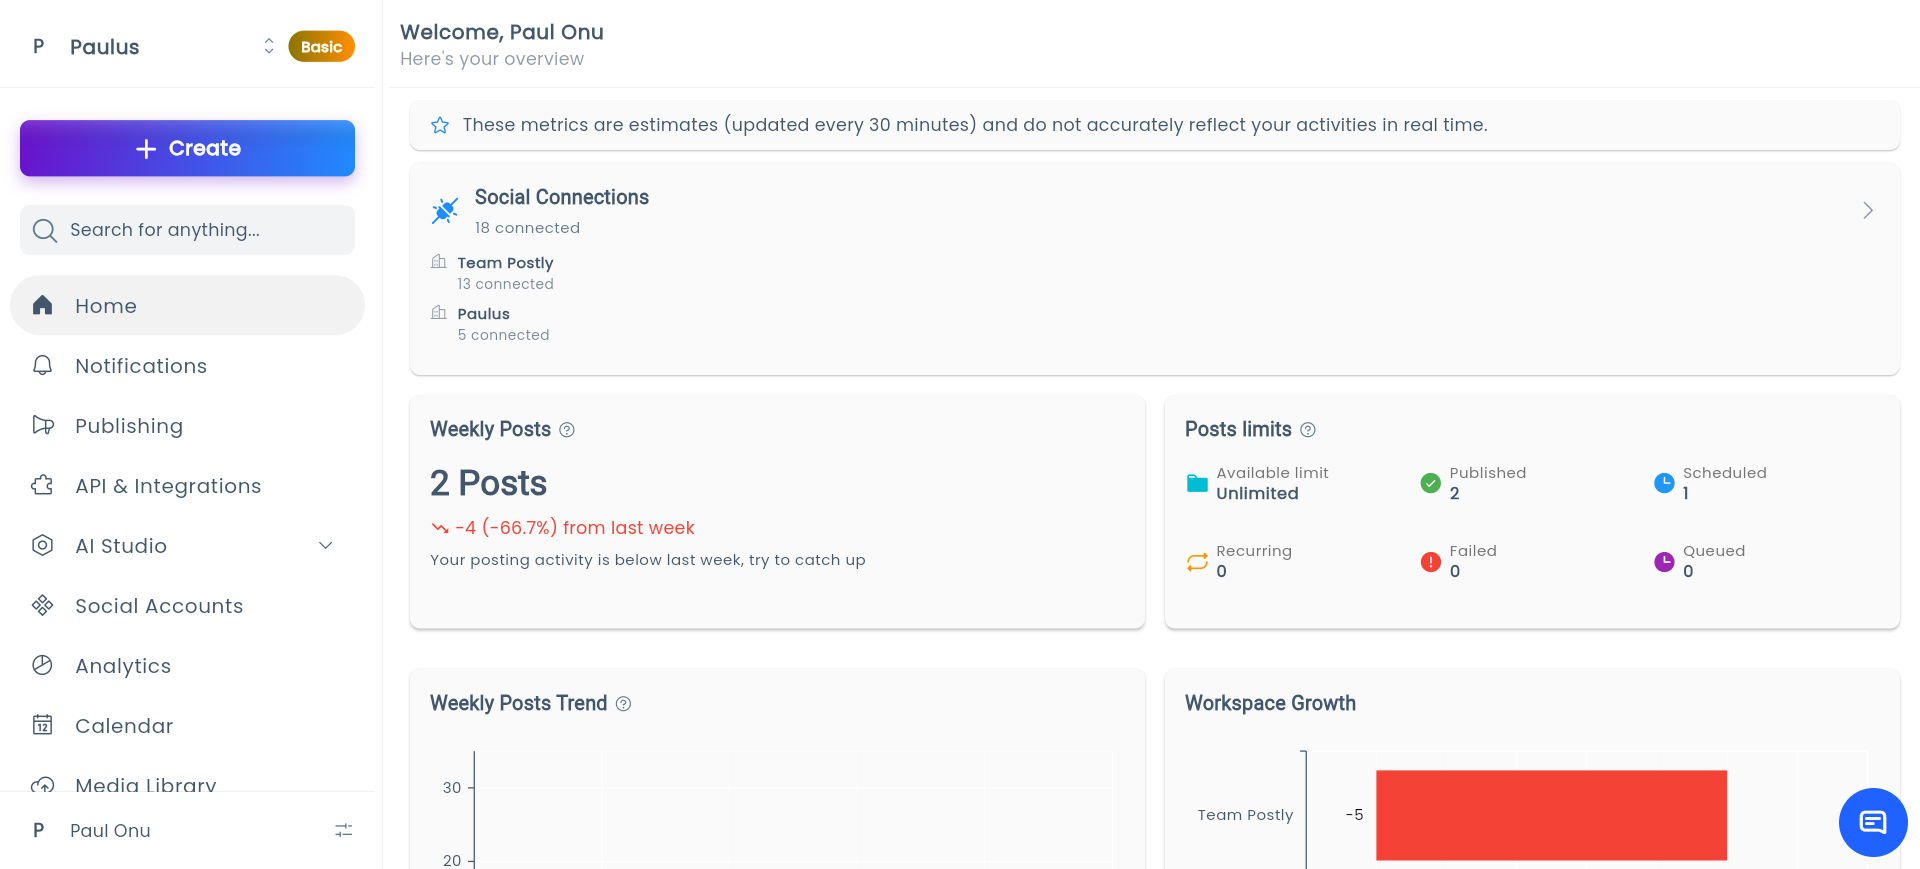Open Notifications bell icon
The height and width of the screenshot is (869, 1920).
pyautogui.click(x=42, y=365)
